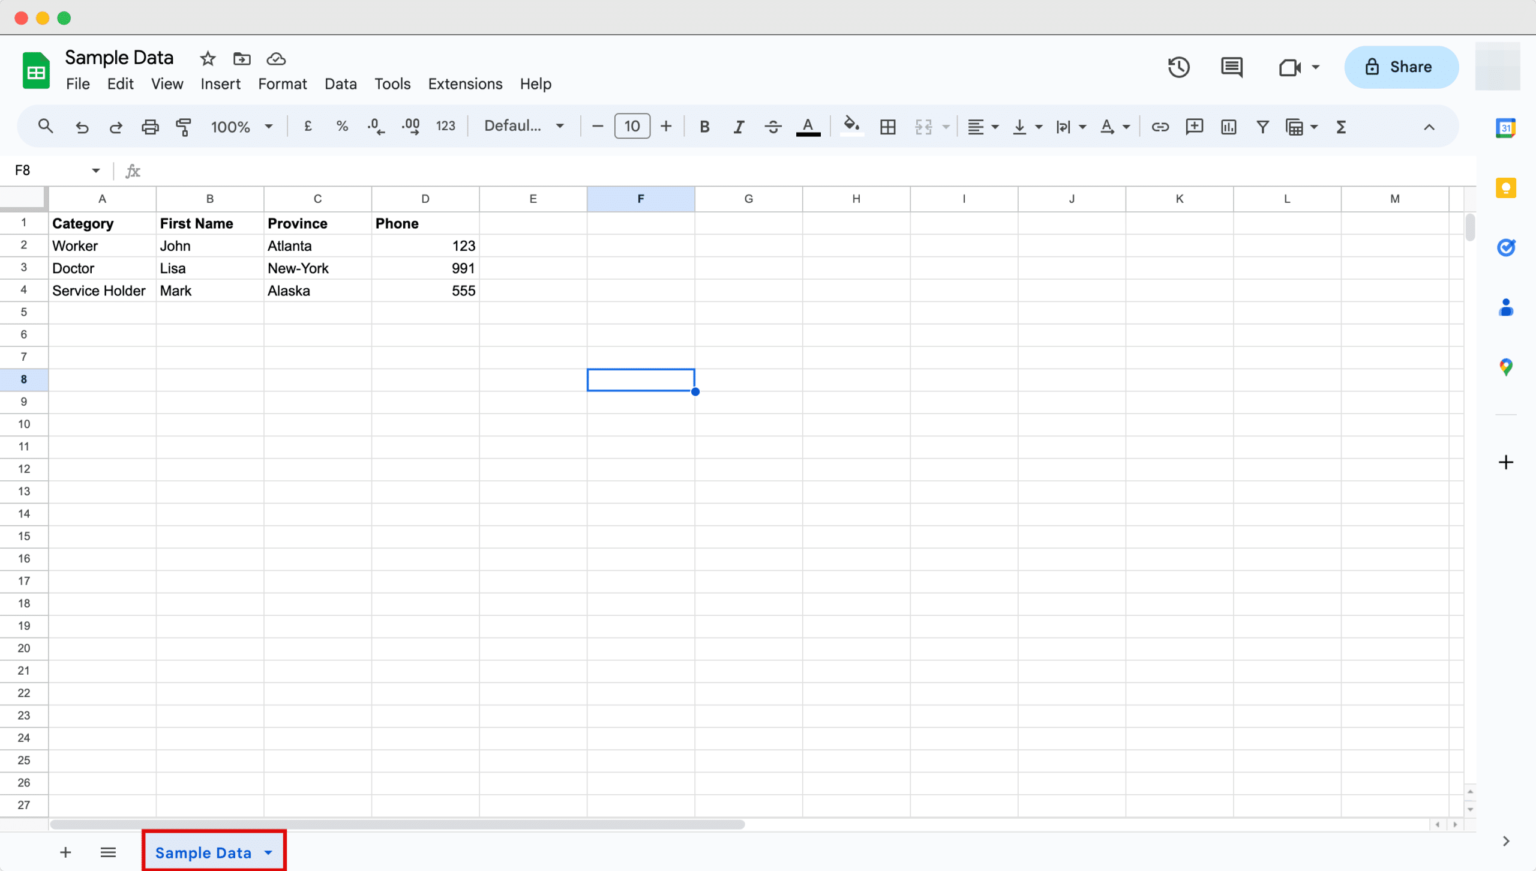Image resolution: width=1536 pixels, height=871 pixels.
Task: Open the Functions menu
Action: click(1341, 126)
